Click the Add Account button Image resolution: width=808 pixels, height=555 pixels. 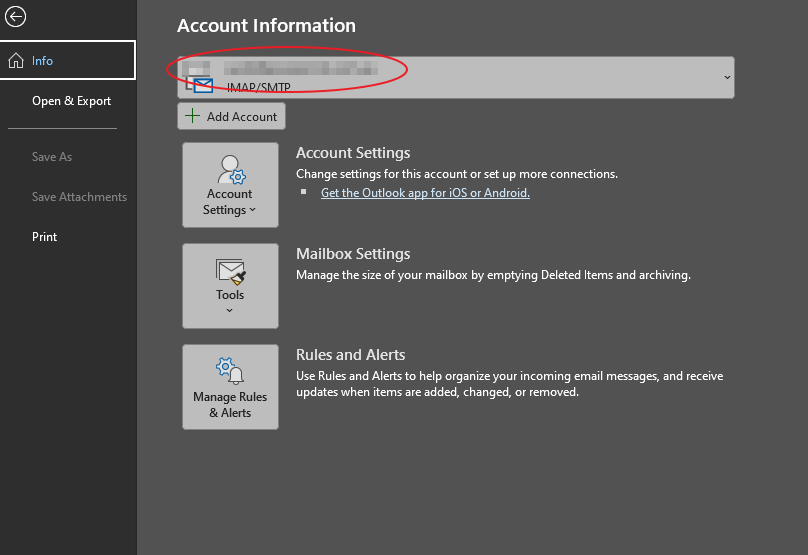231,116
